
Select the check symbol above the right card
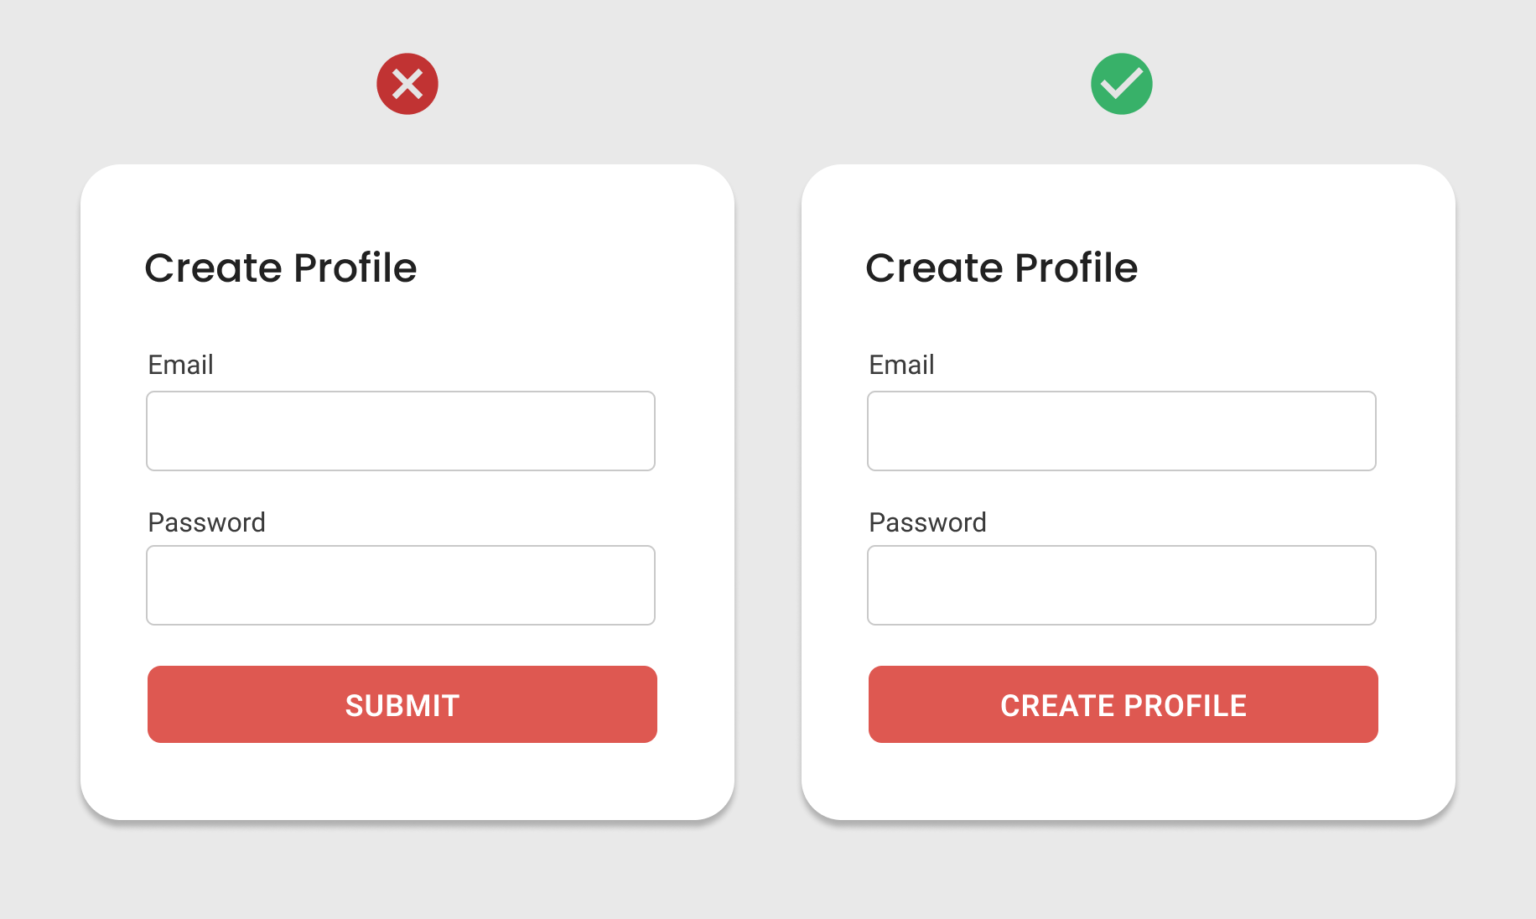[1121, 84]
